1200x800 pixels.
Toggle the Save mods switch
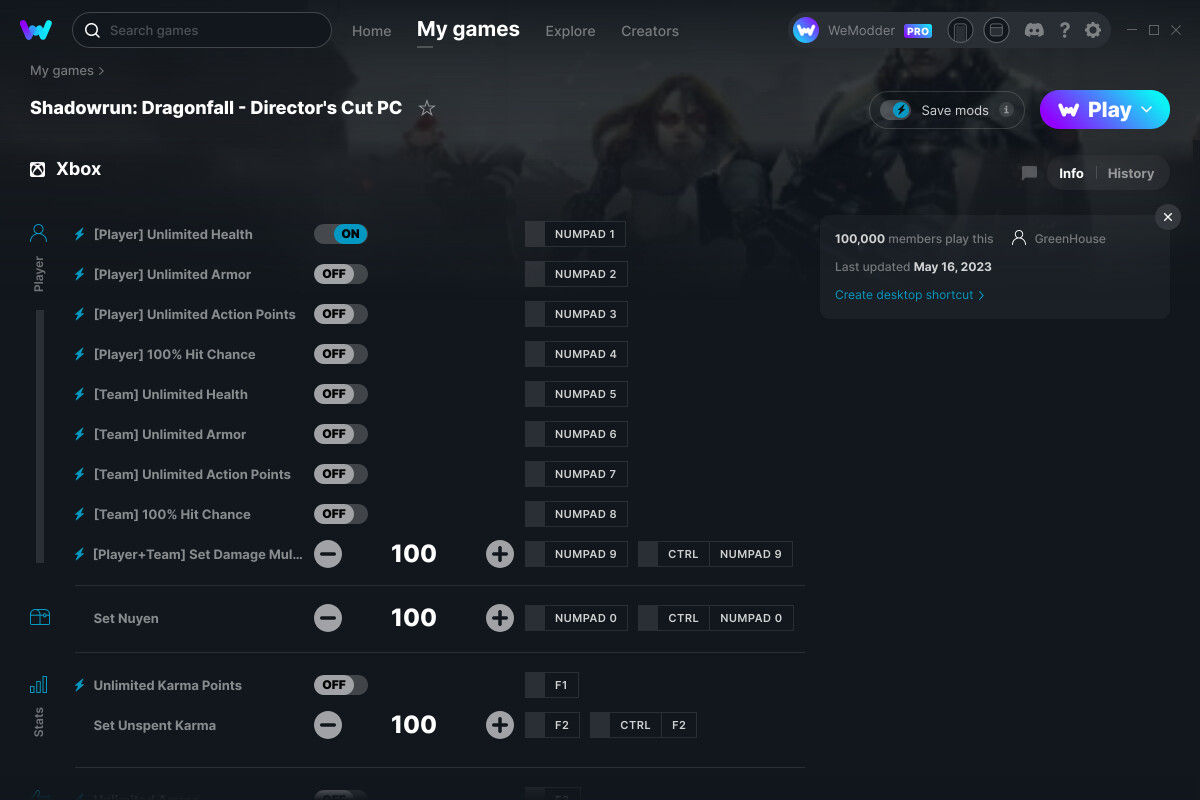coord(896,110)
